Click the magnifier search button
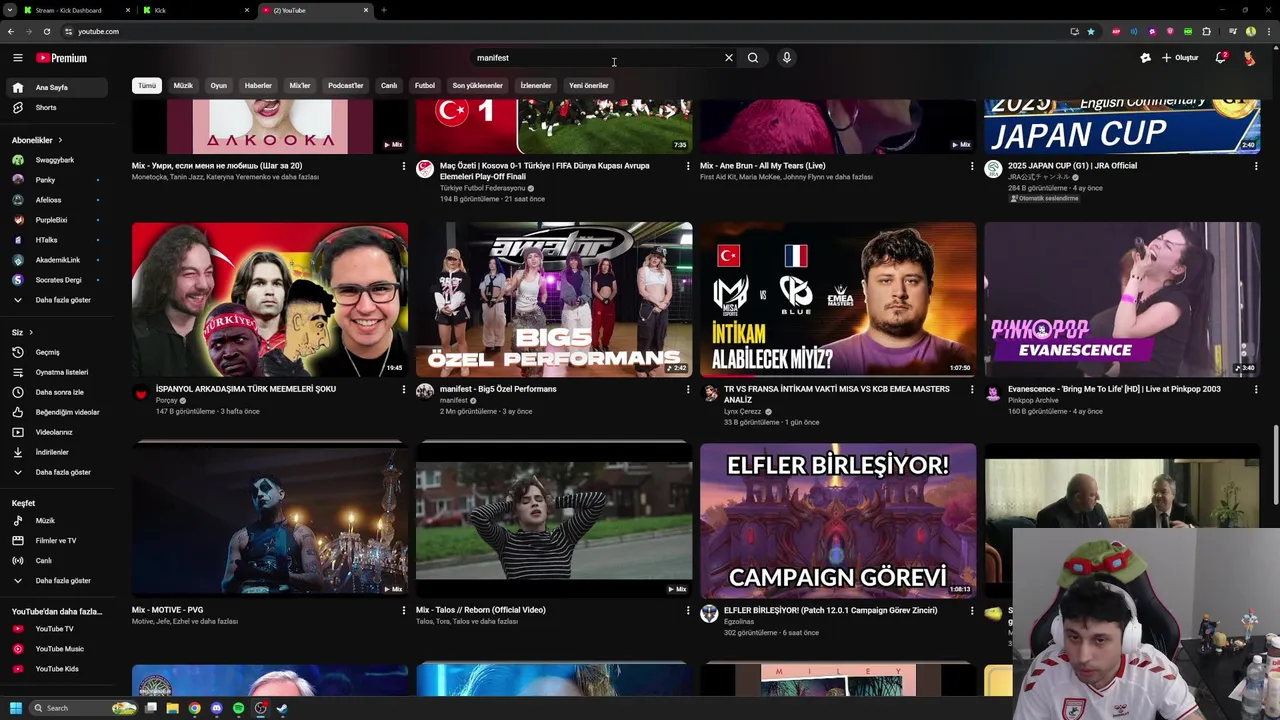1280x720 pixels. click(753, 58)
